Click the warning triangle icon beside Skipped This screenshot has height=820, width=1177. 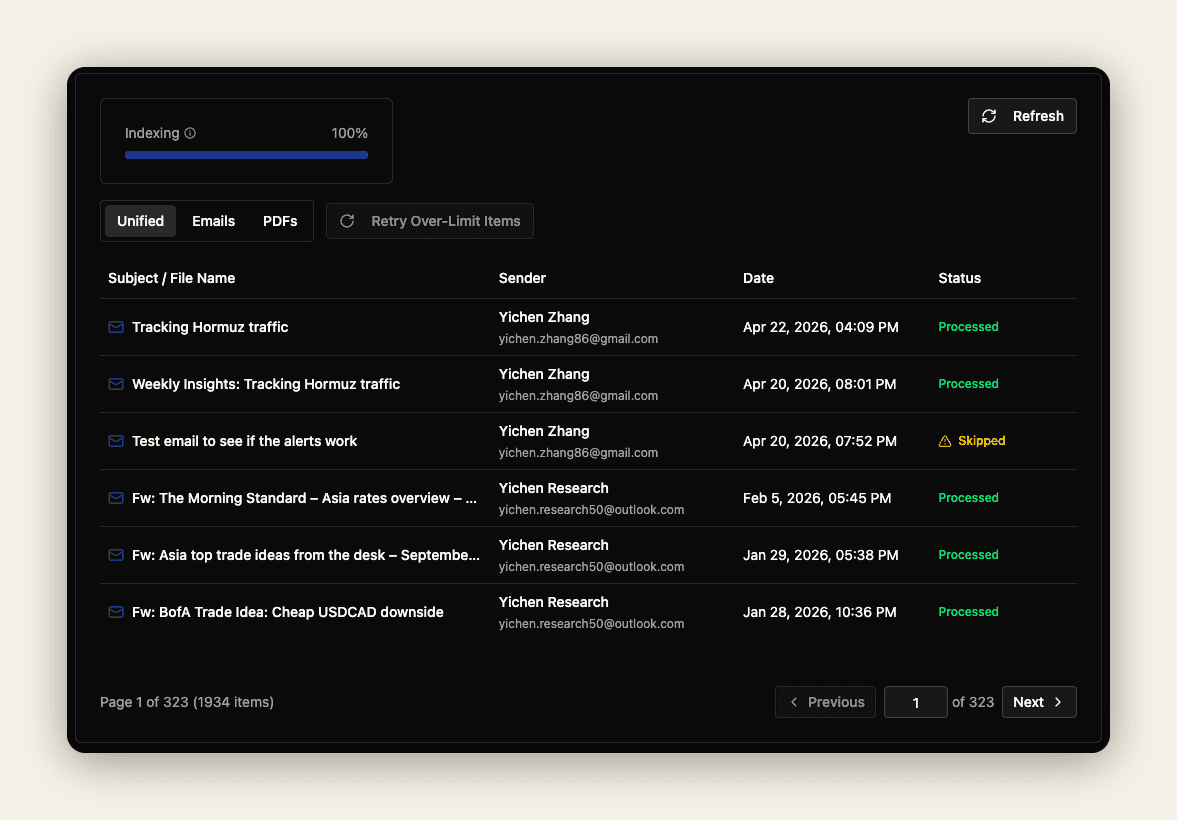coord(945,441)
